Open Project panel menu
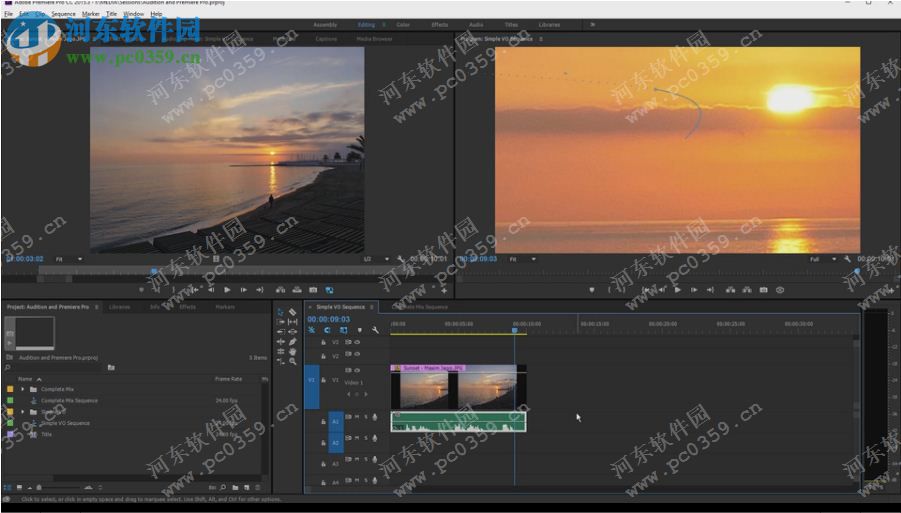This screenshot has height=513, width=901. [x=97, y=307]
